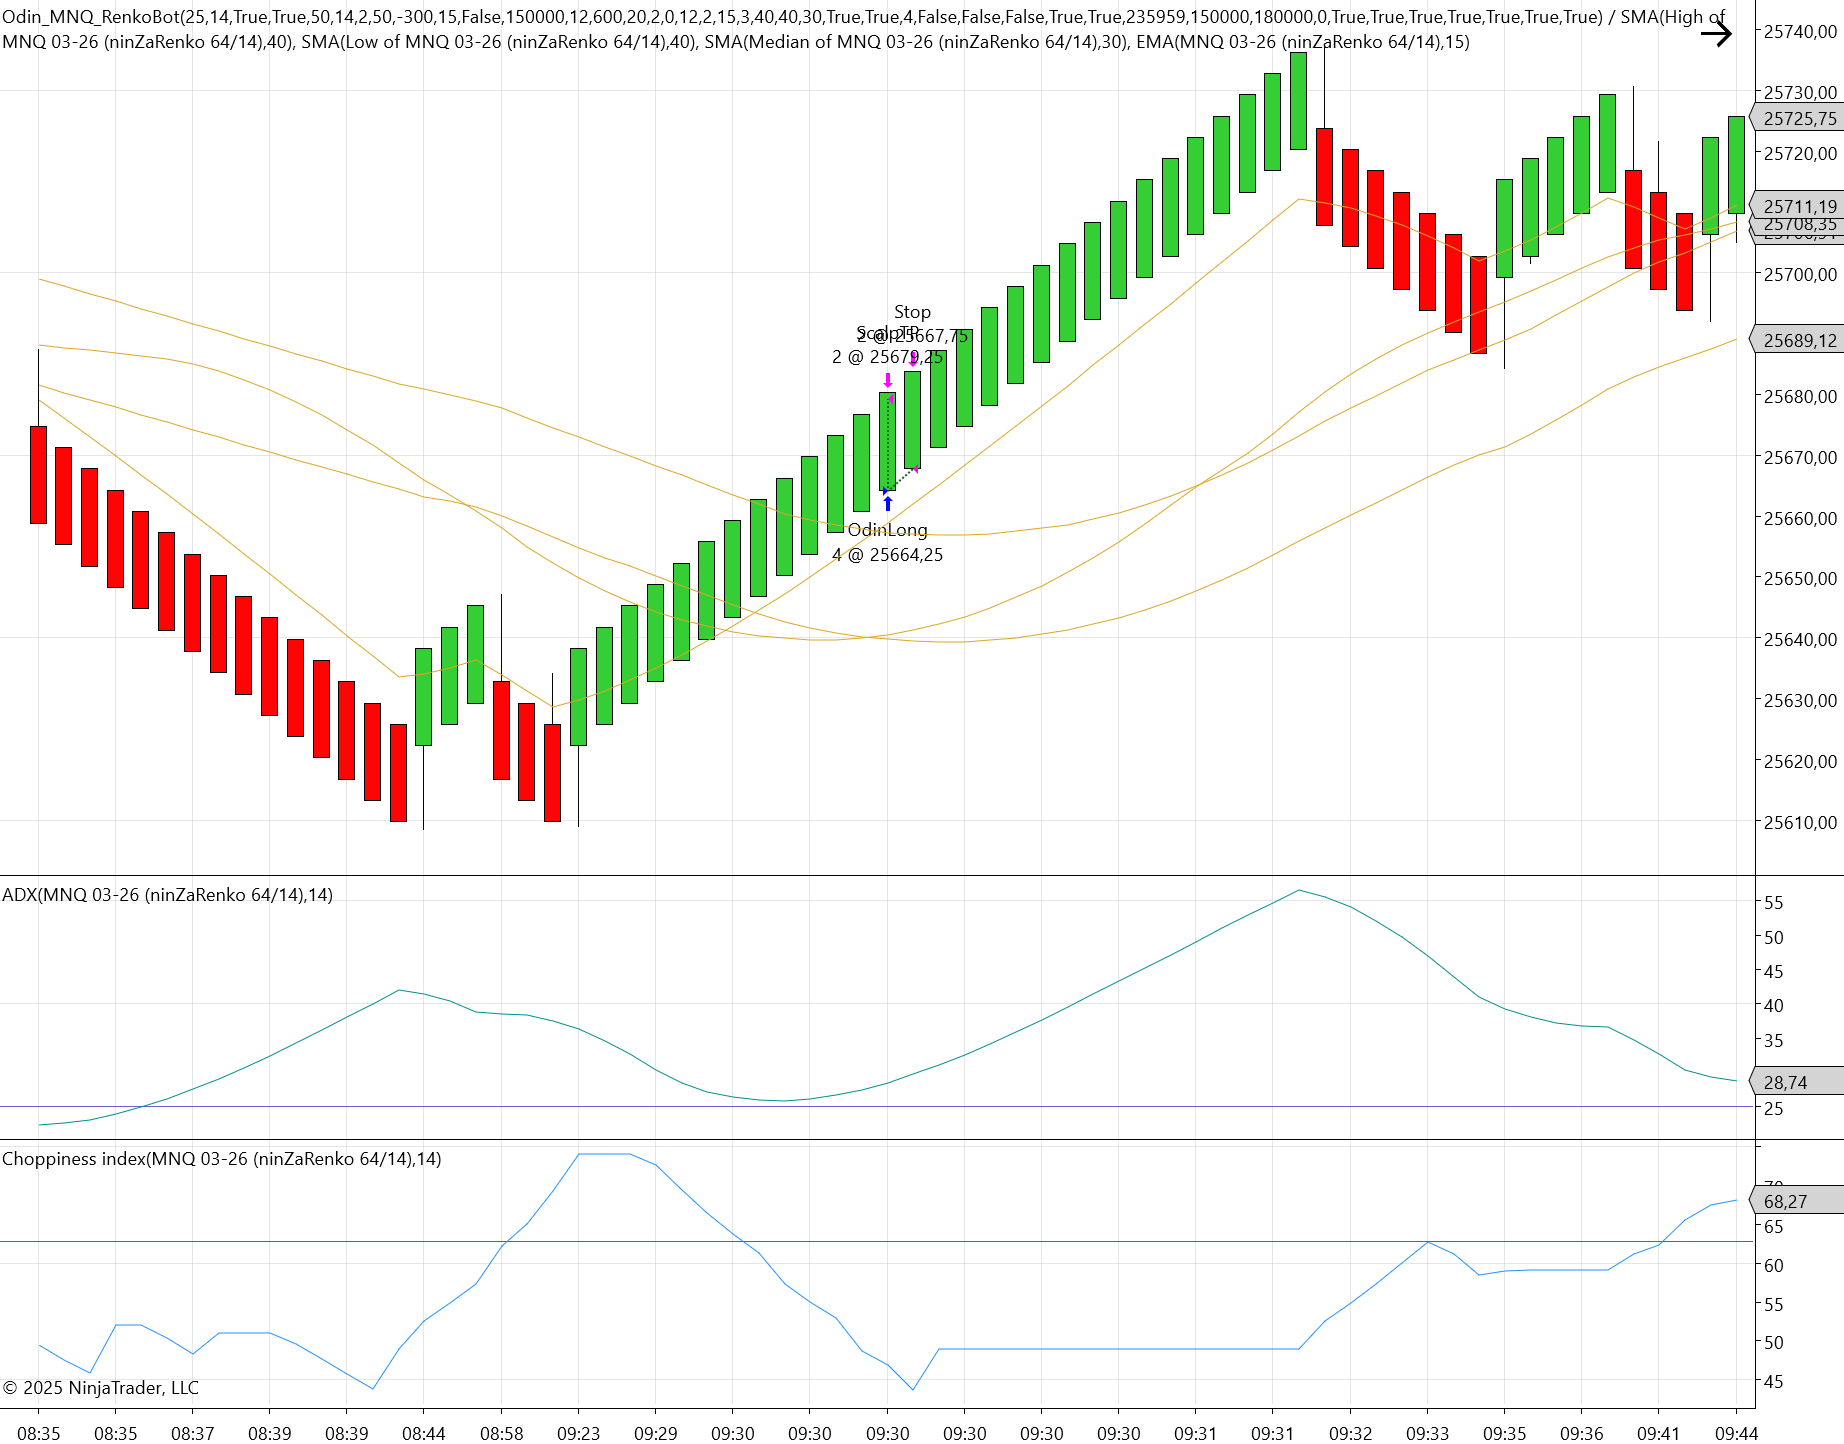The height and width of the screenshot is (1444, 1844).
Task: Click the magenta down-arrow above the entry candle
Action: tap(887, 380)
